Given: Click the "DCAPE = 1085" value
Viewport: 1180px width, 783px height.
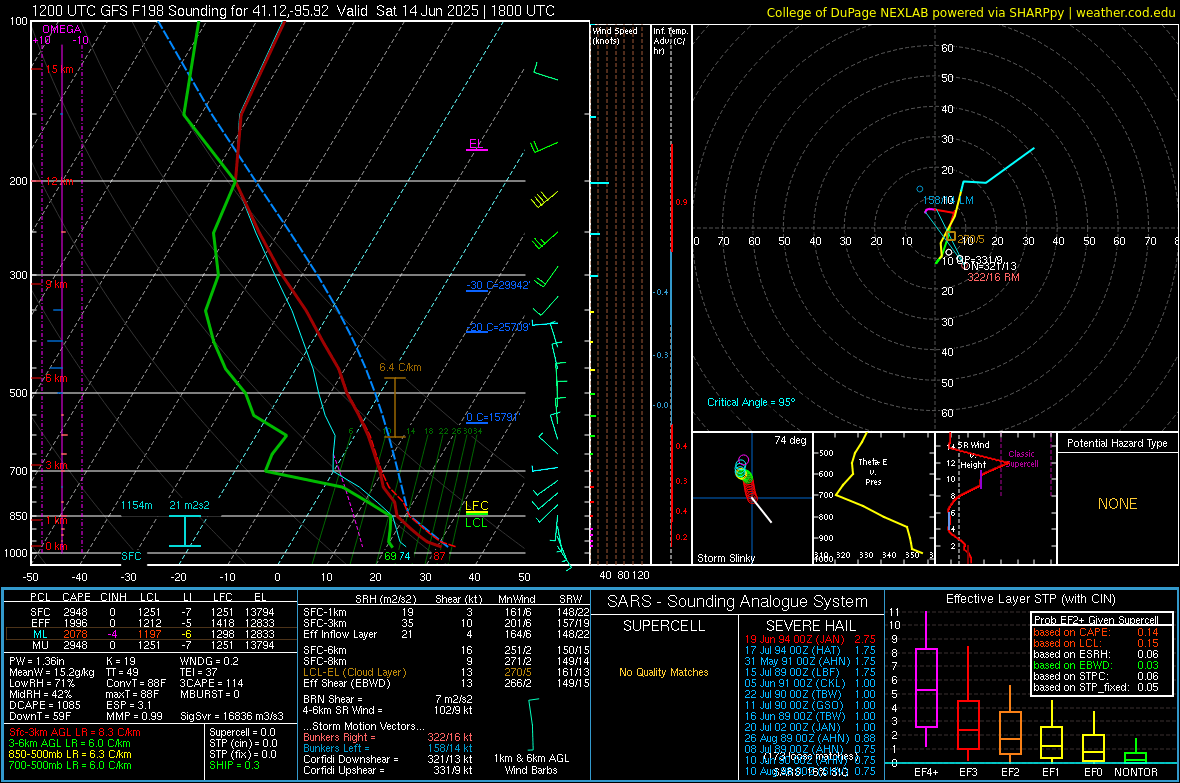Looking at the screenshot, I should click(44, 705).
